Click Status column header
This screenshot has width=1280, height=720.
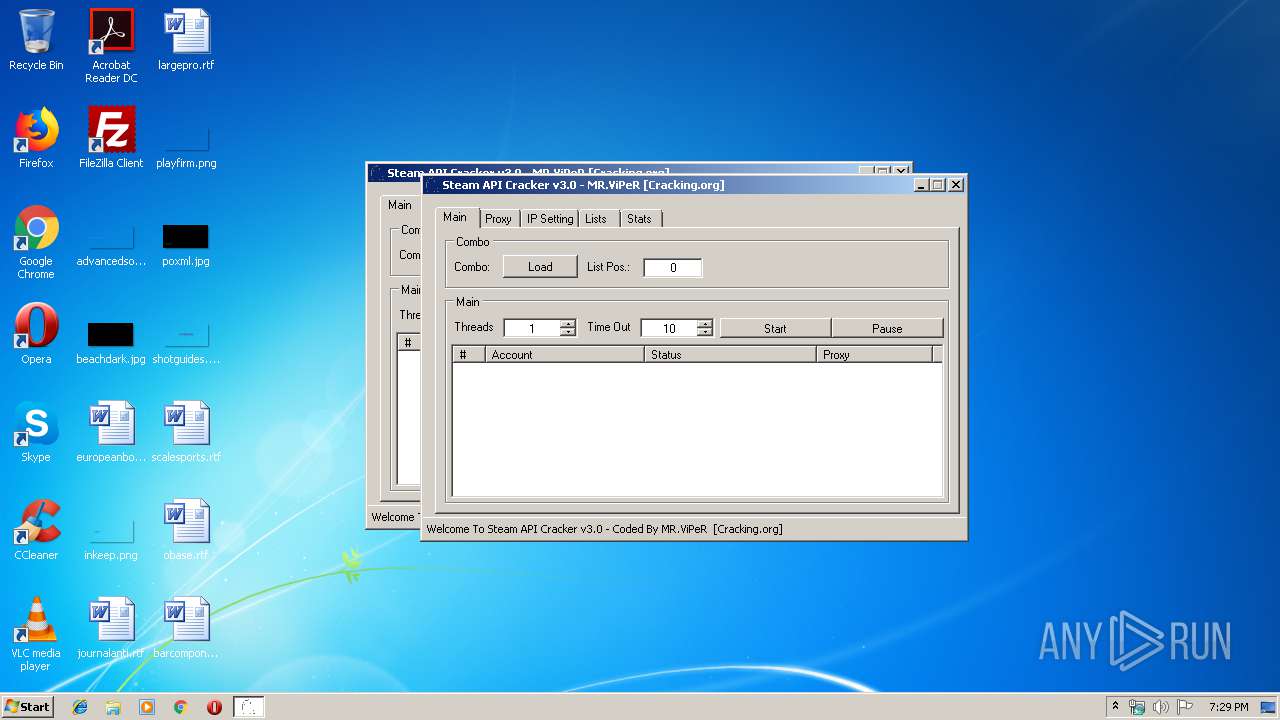point(730,355)
